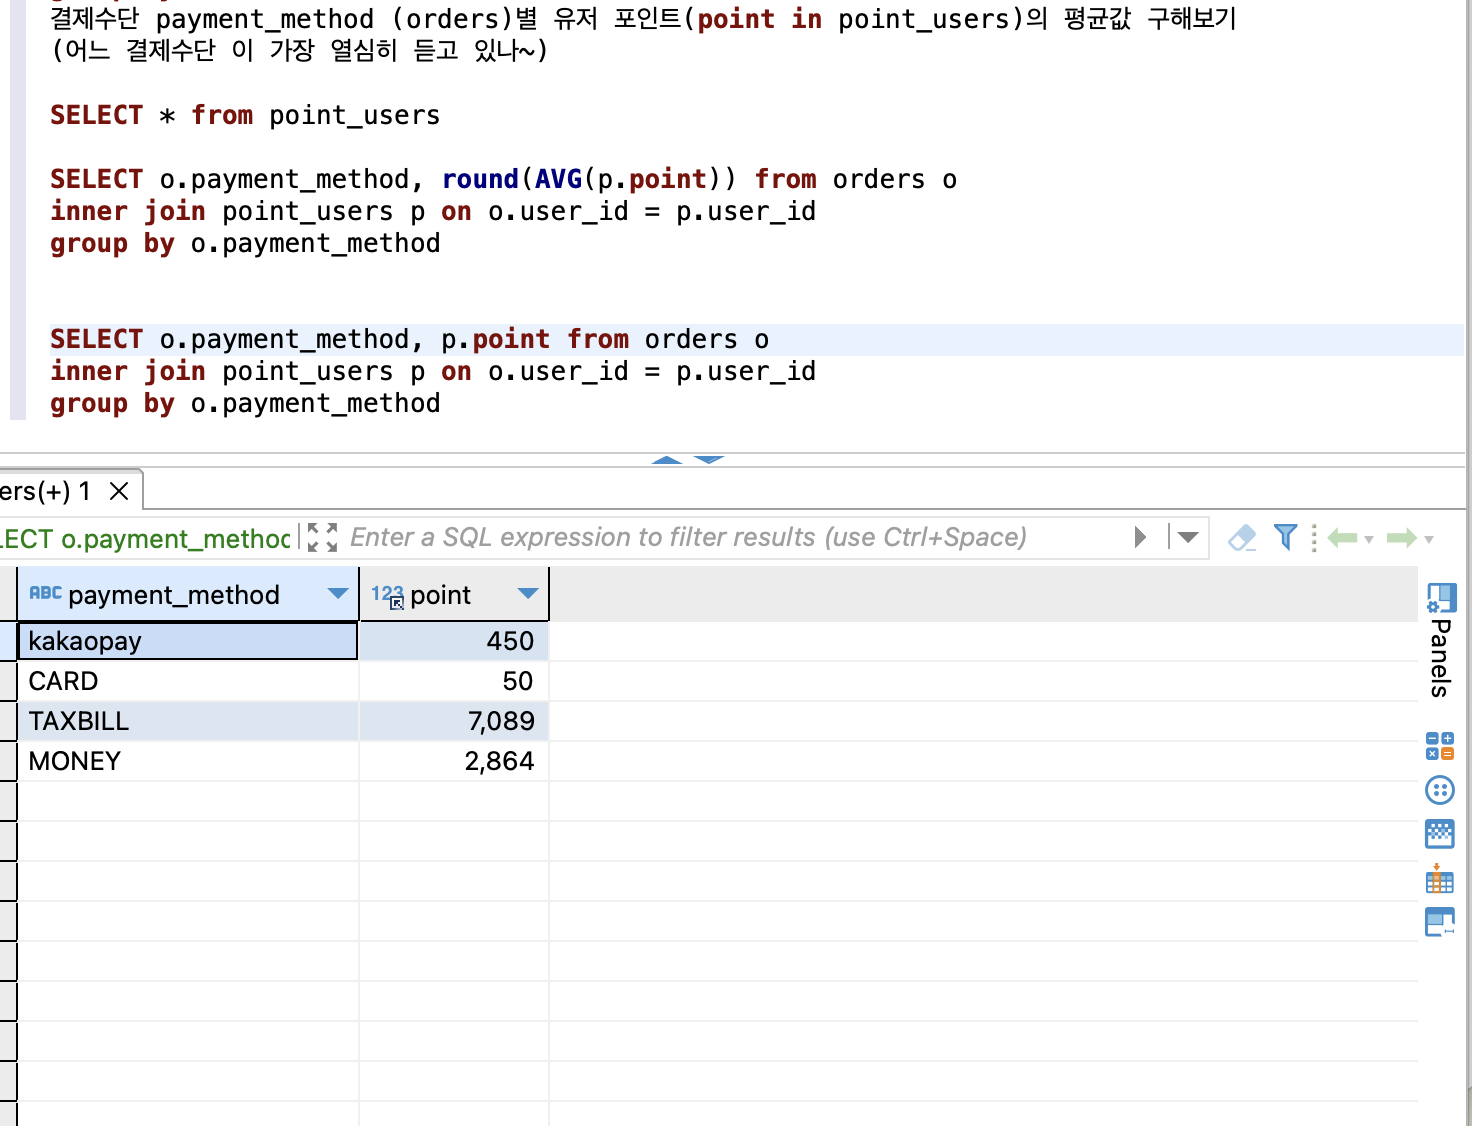This screenshot has height=1126, width=1472.
Task: Click the row header for TAXBILL
Action: [8, 721]
